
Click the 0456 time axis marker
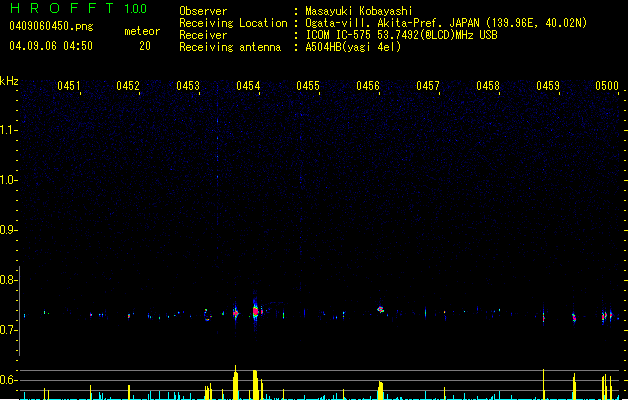point(368,86)
